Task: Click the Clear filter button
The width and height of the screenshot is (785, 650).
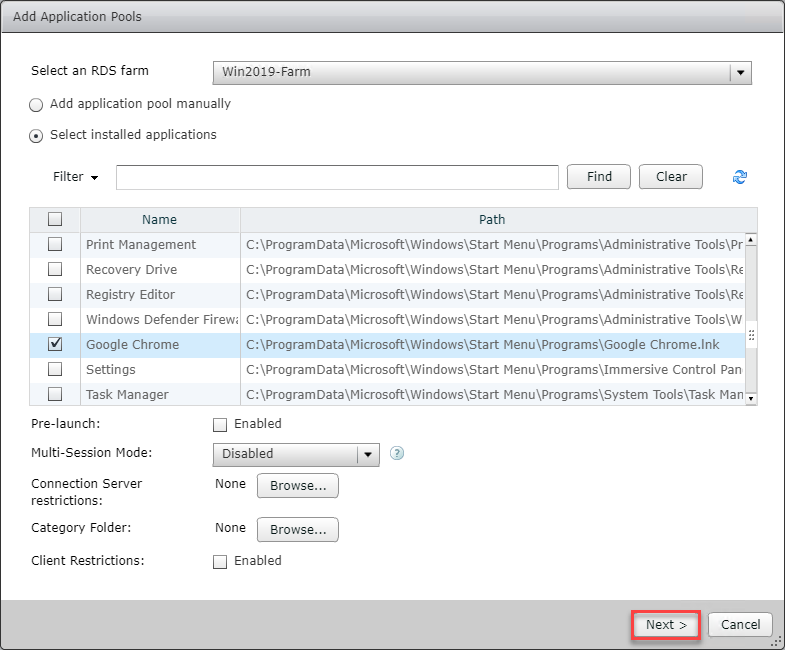Action: (x=671, y=177)
